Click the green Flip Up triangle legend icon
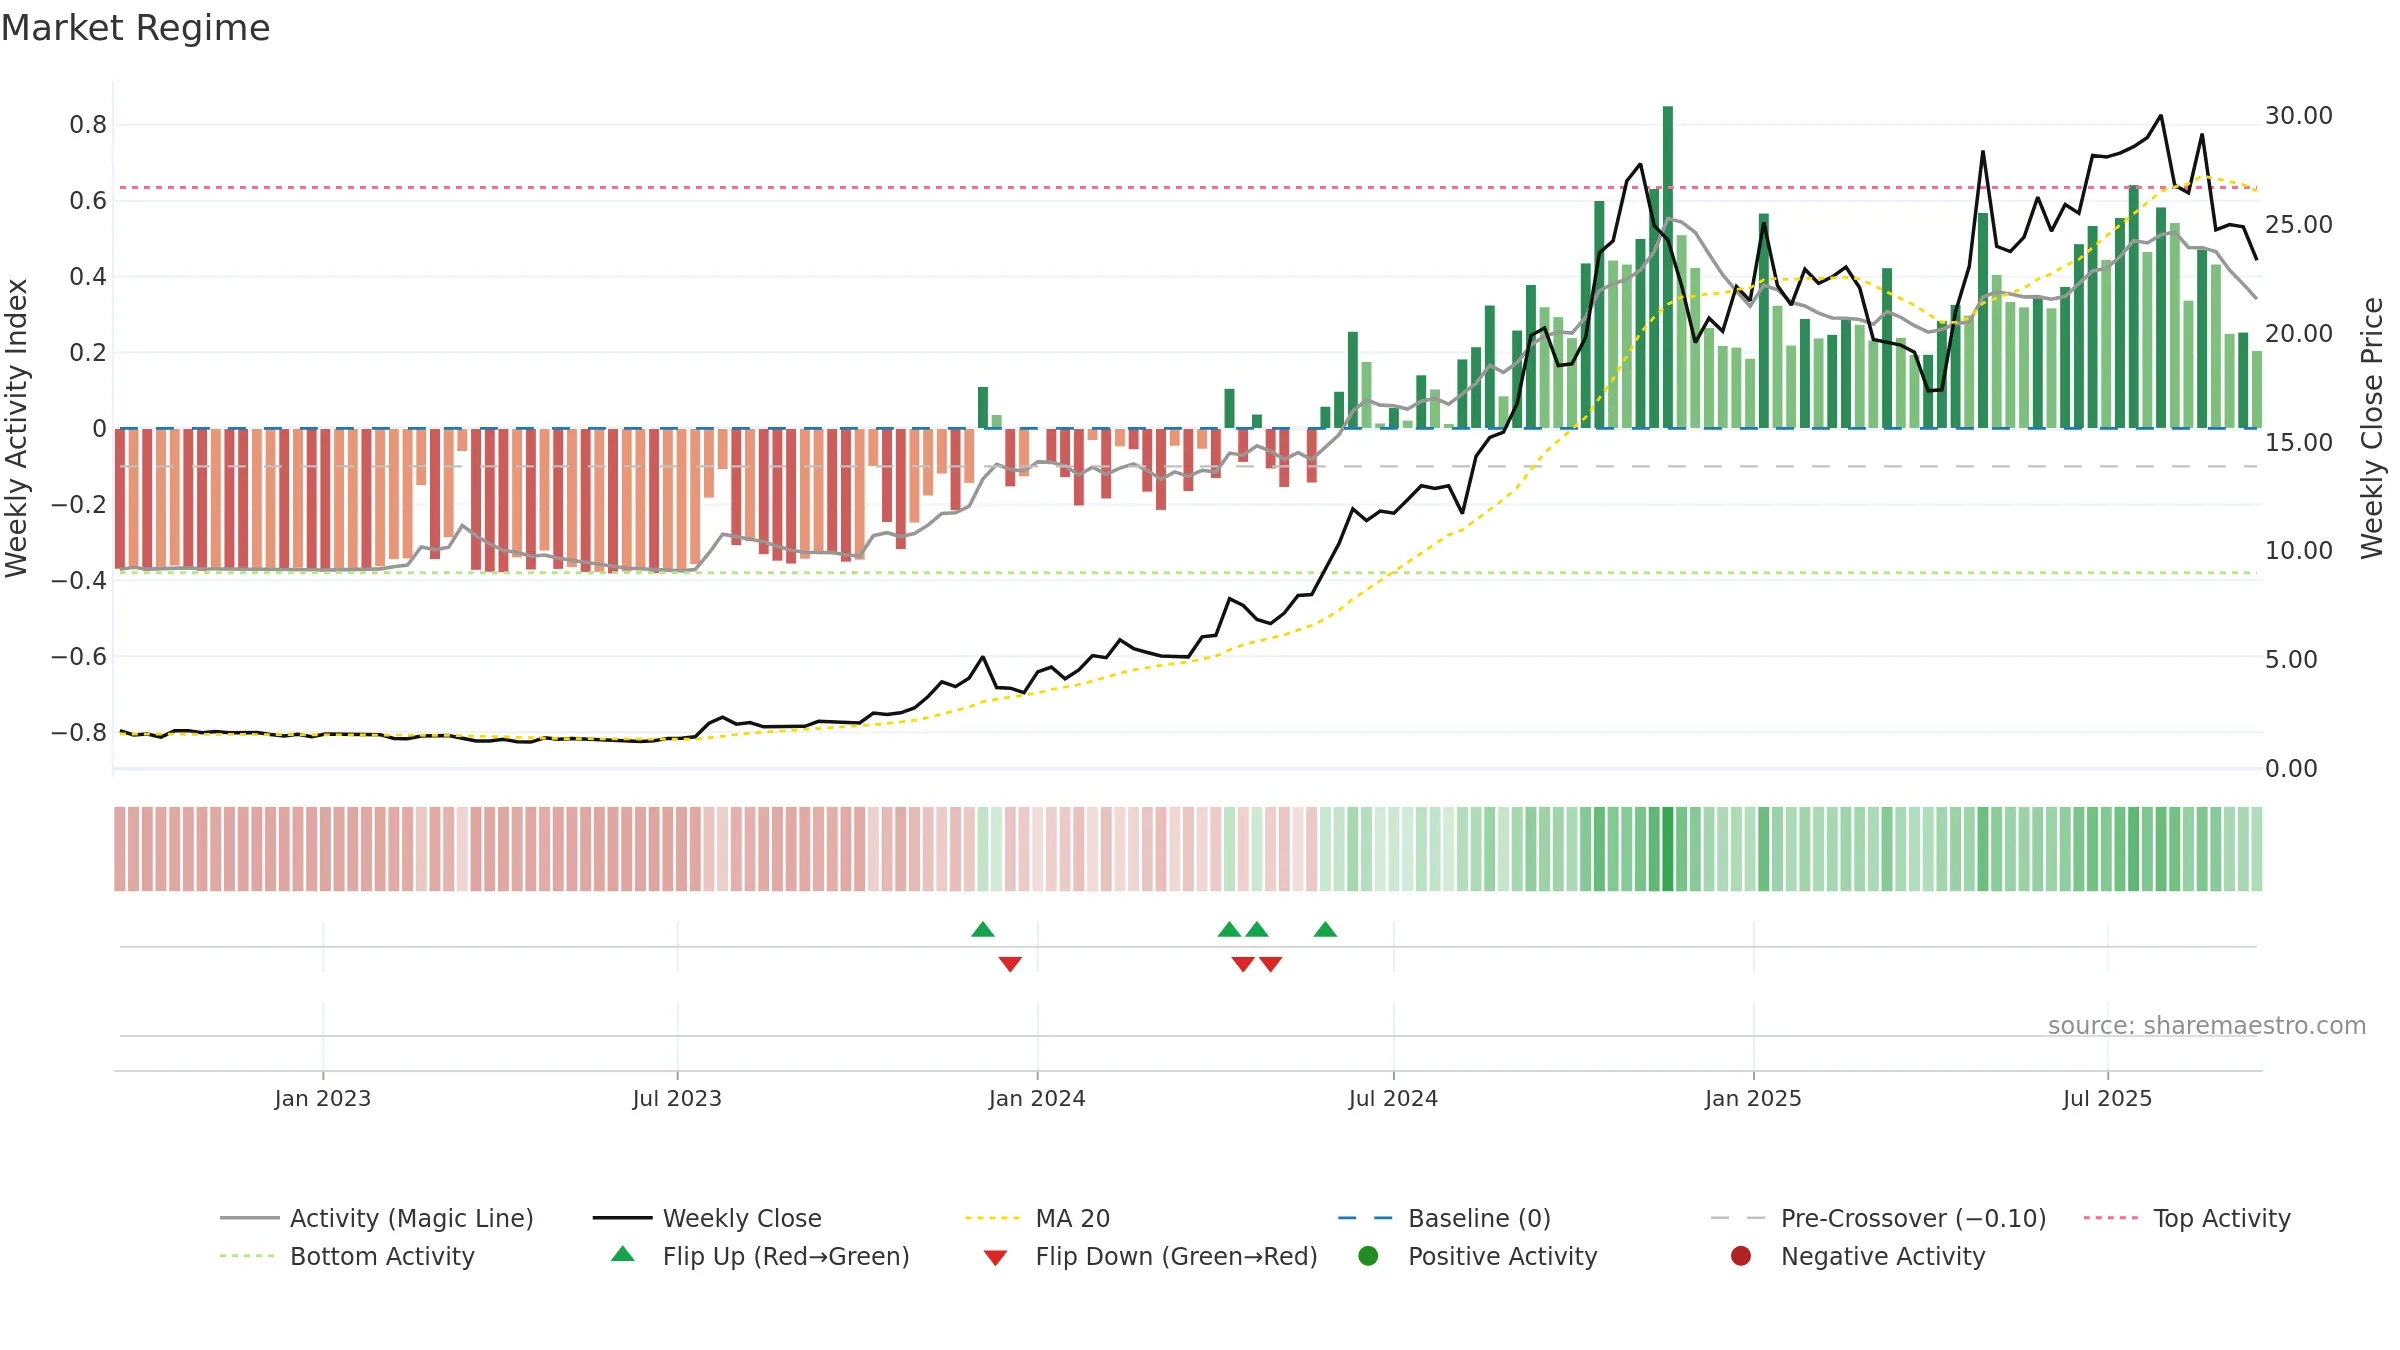Viewport: 2400px width, 1350px height. pyautogui.click(x=623, y=1254)
